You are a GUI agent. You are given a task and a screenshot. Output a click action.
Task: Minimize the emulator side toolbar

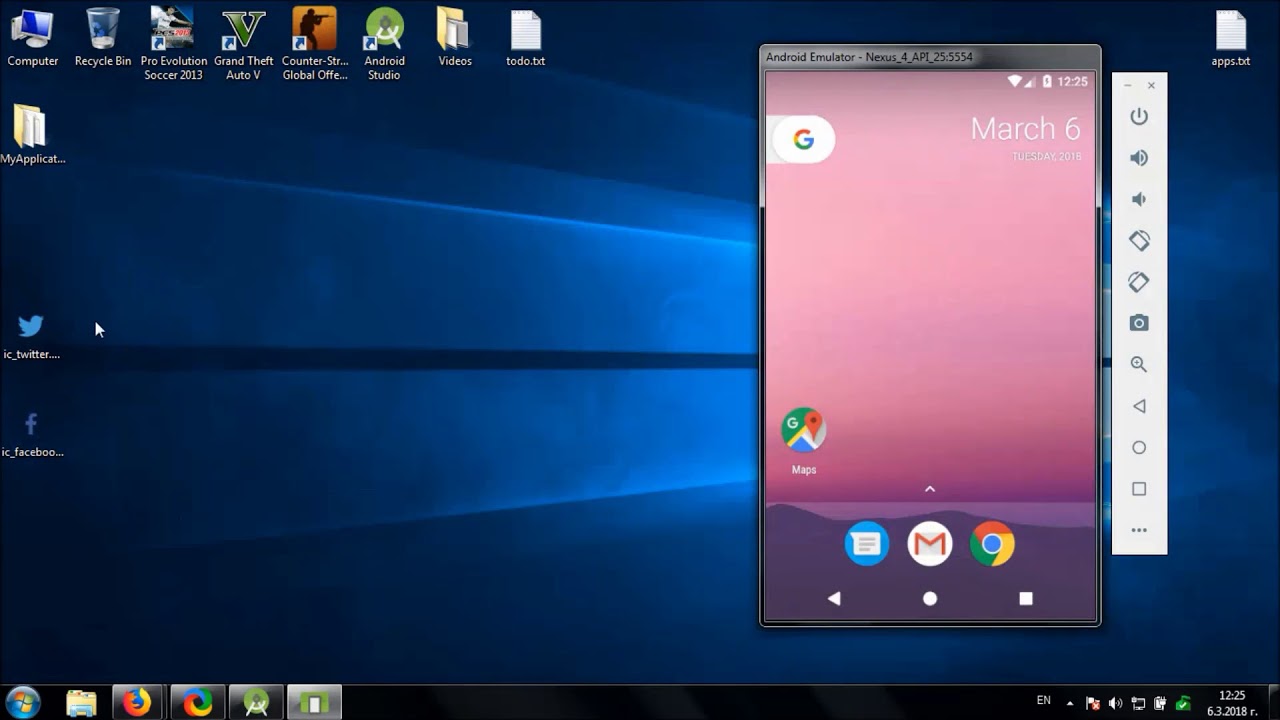pos(1128,86)
